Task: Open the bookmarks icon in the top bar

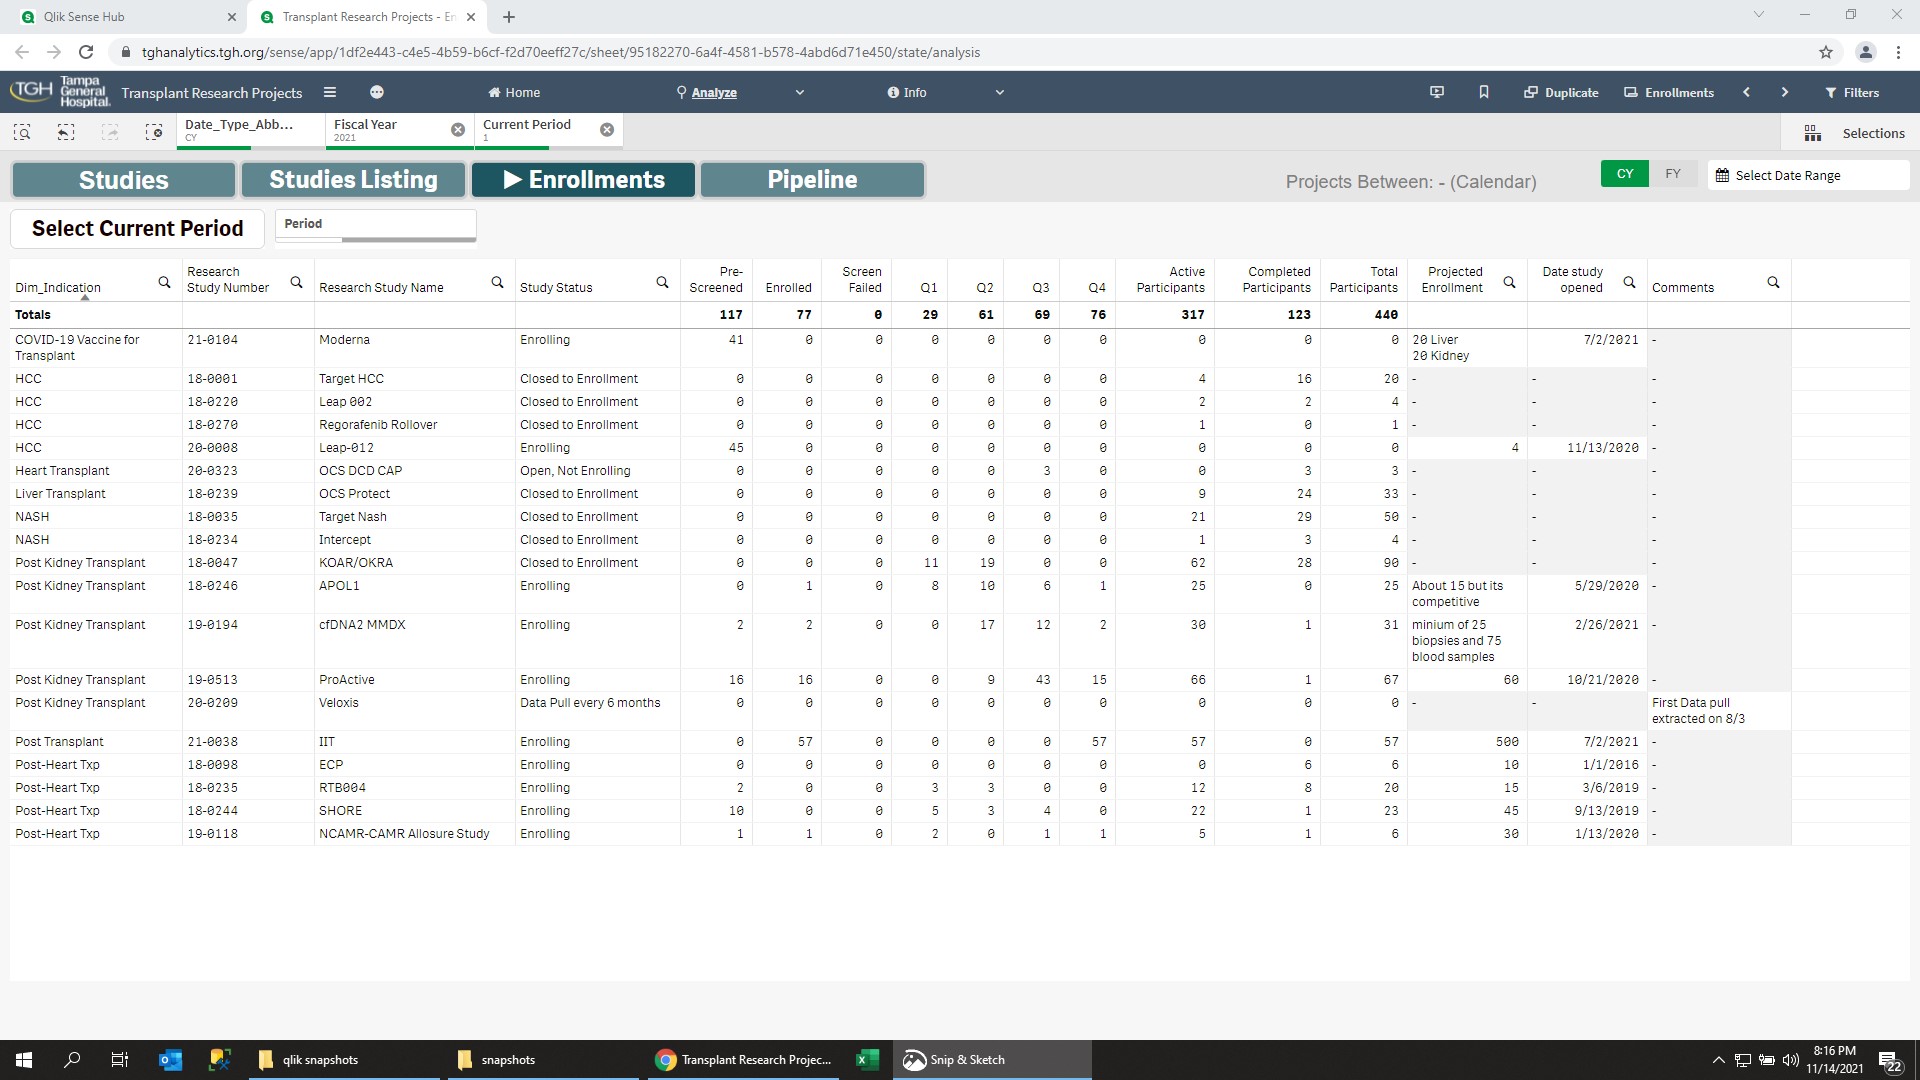Action: (1483, 91)
